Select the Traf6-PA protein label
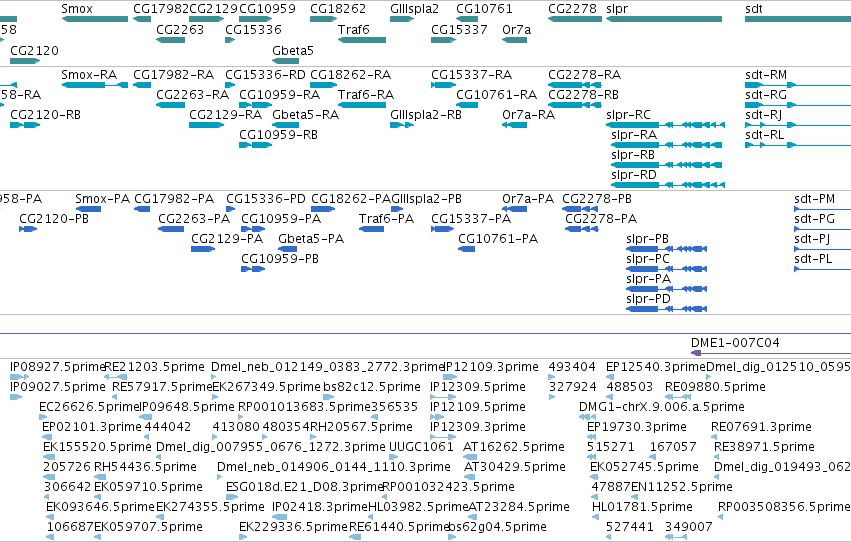 pos(386,219)
